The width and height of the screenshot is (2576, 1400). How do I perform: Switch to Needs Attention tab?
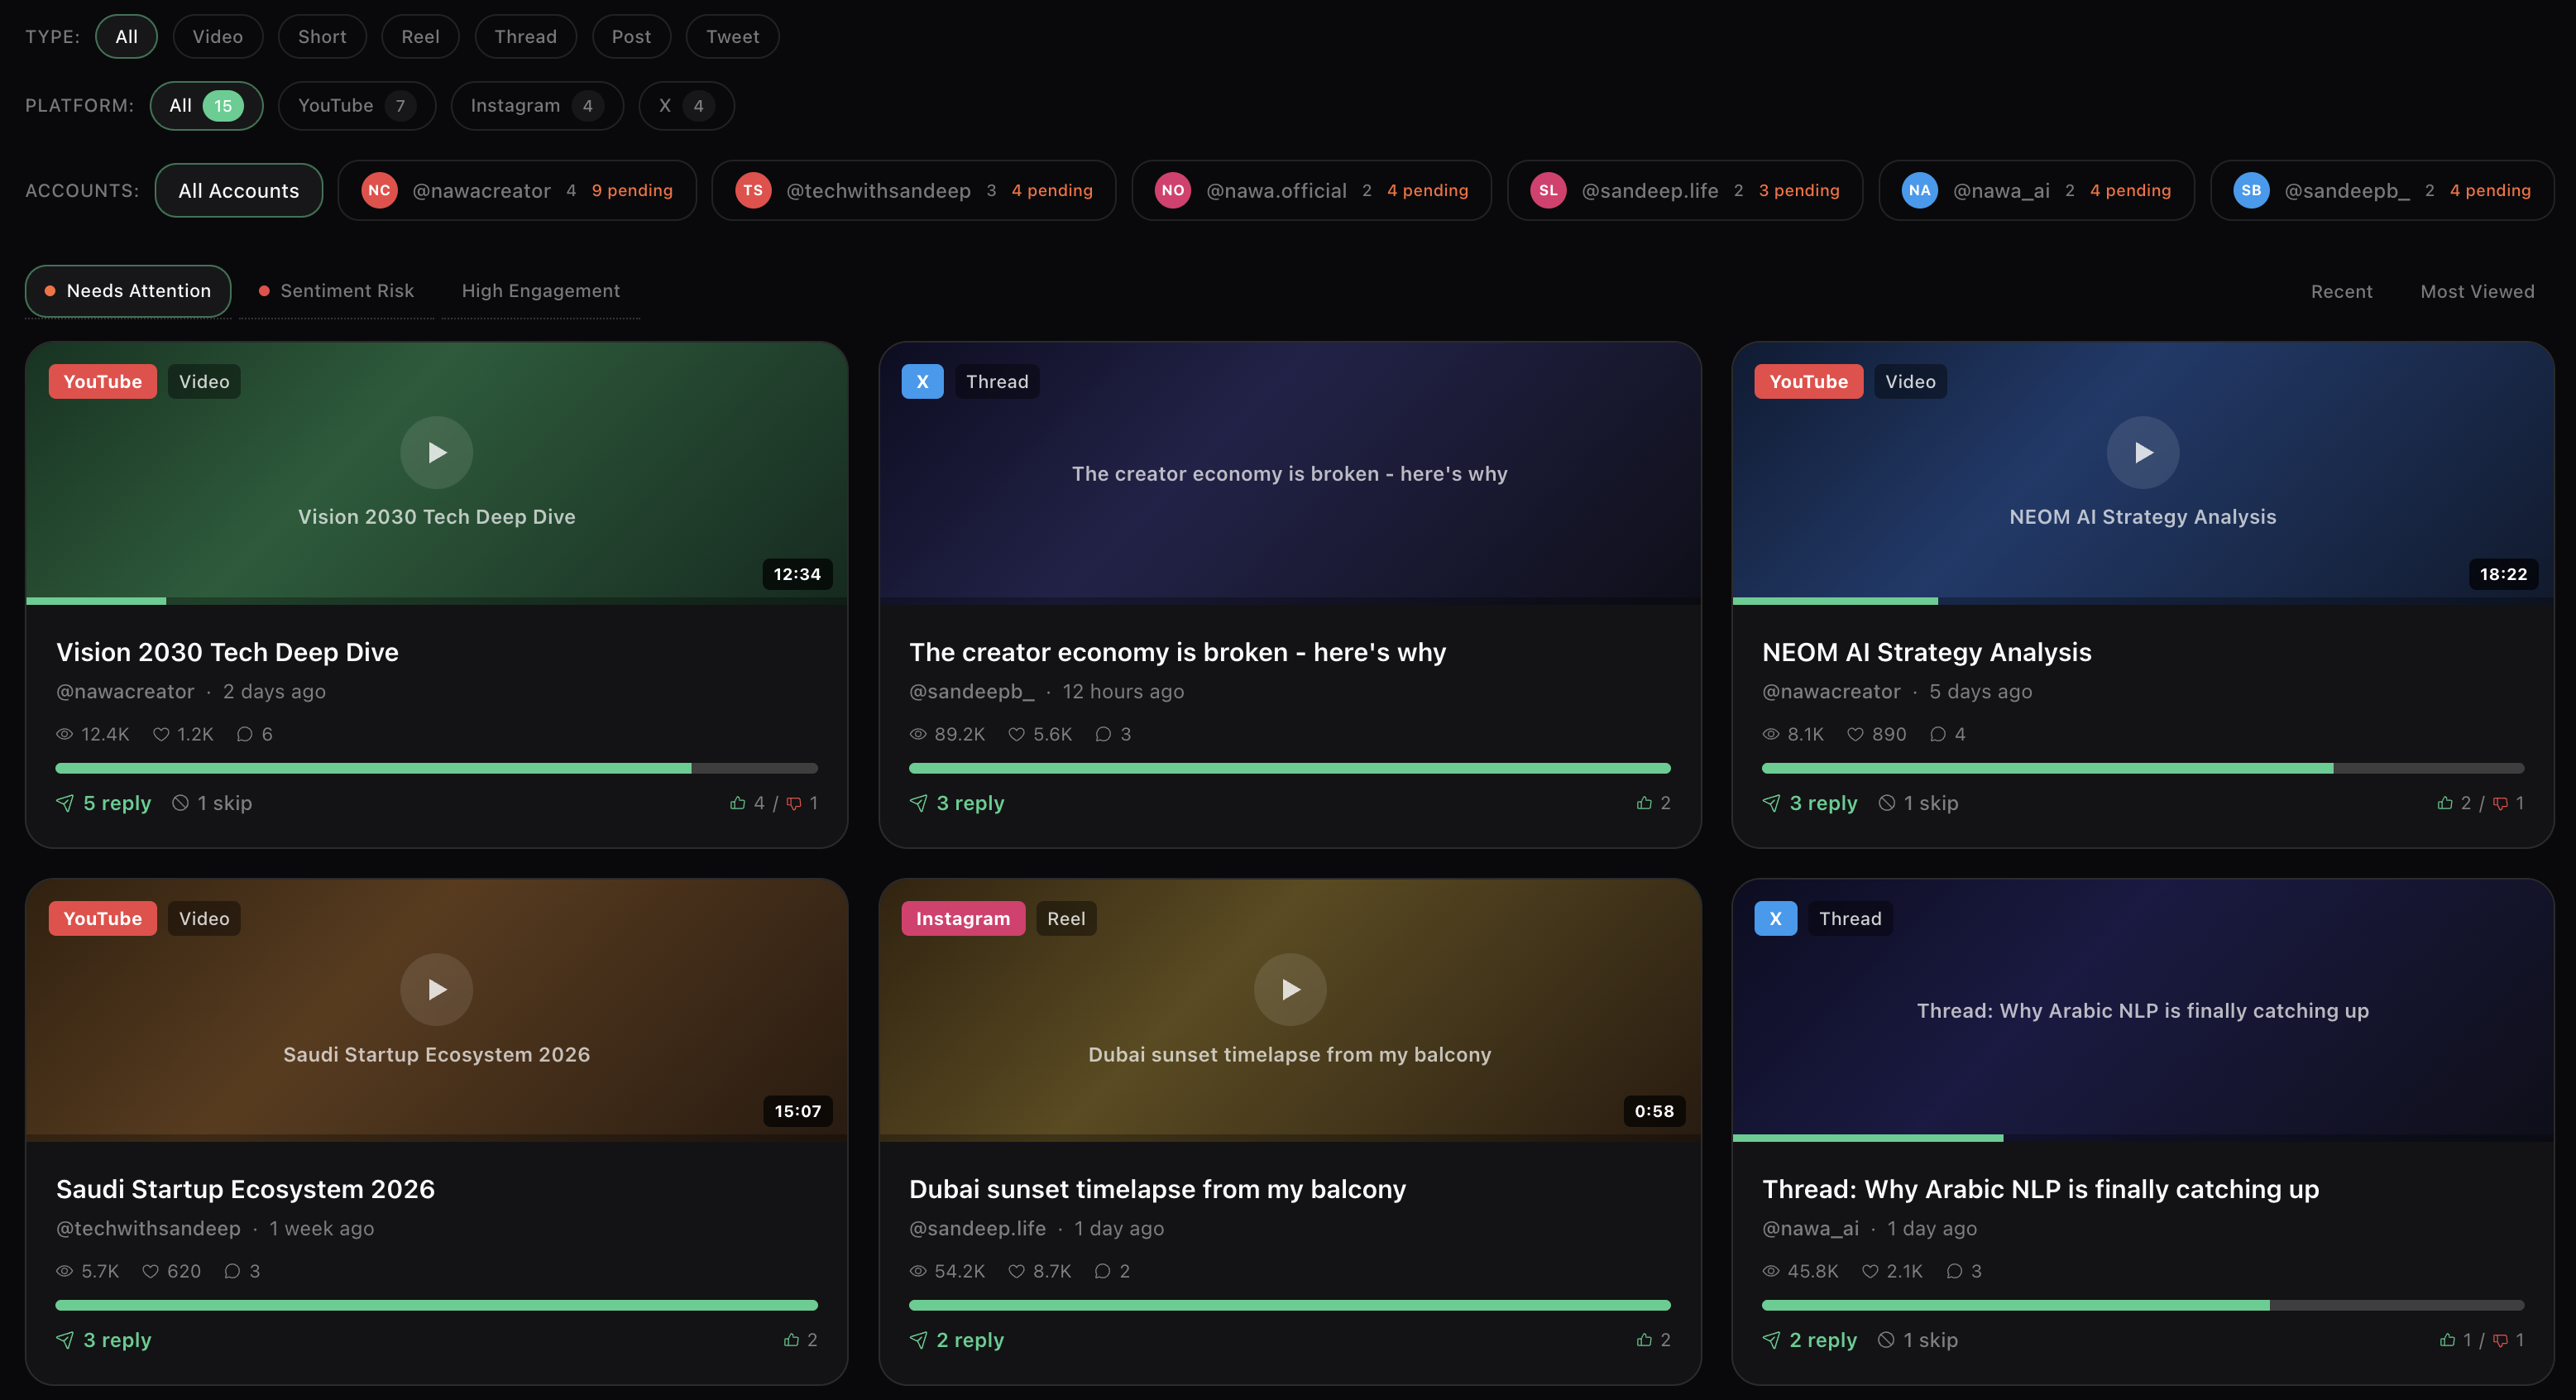(128, 291)
